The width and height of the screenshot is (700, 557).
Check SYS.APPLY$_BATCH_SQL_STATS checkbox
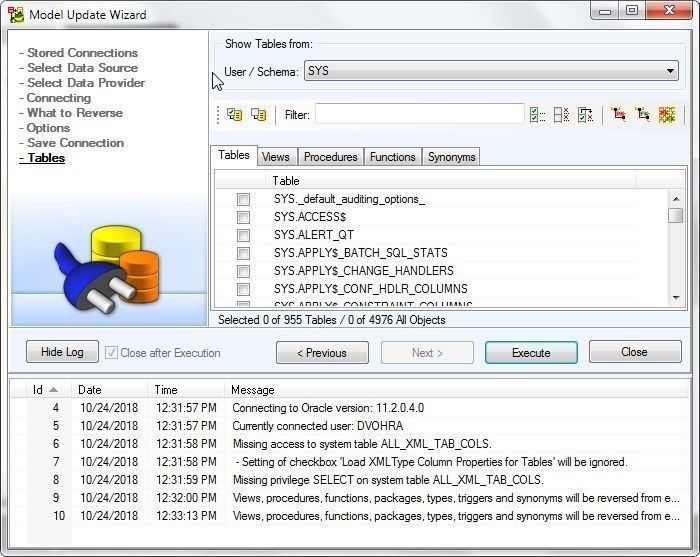pyautogui.click(x=243, y=253)
